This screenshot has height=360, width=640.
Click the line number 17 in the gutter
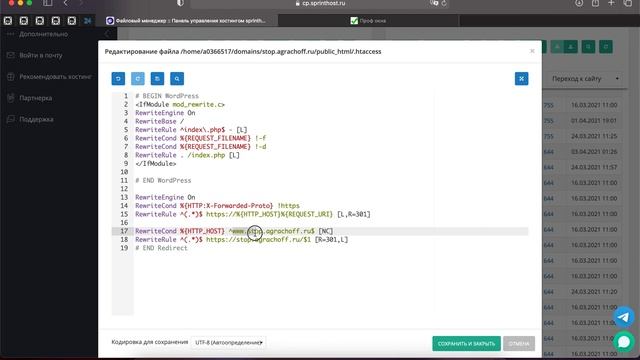124,231
